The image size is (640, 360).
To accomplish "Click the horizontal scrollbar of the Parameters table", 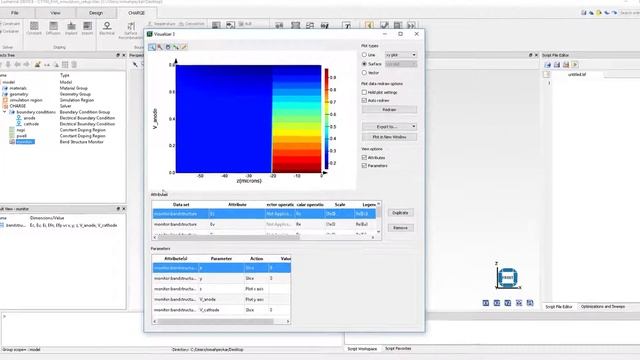I will (x=216, y=322).
